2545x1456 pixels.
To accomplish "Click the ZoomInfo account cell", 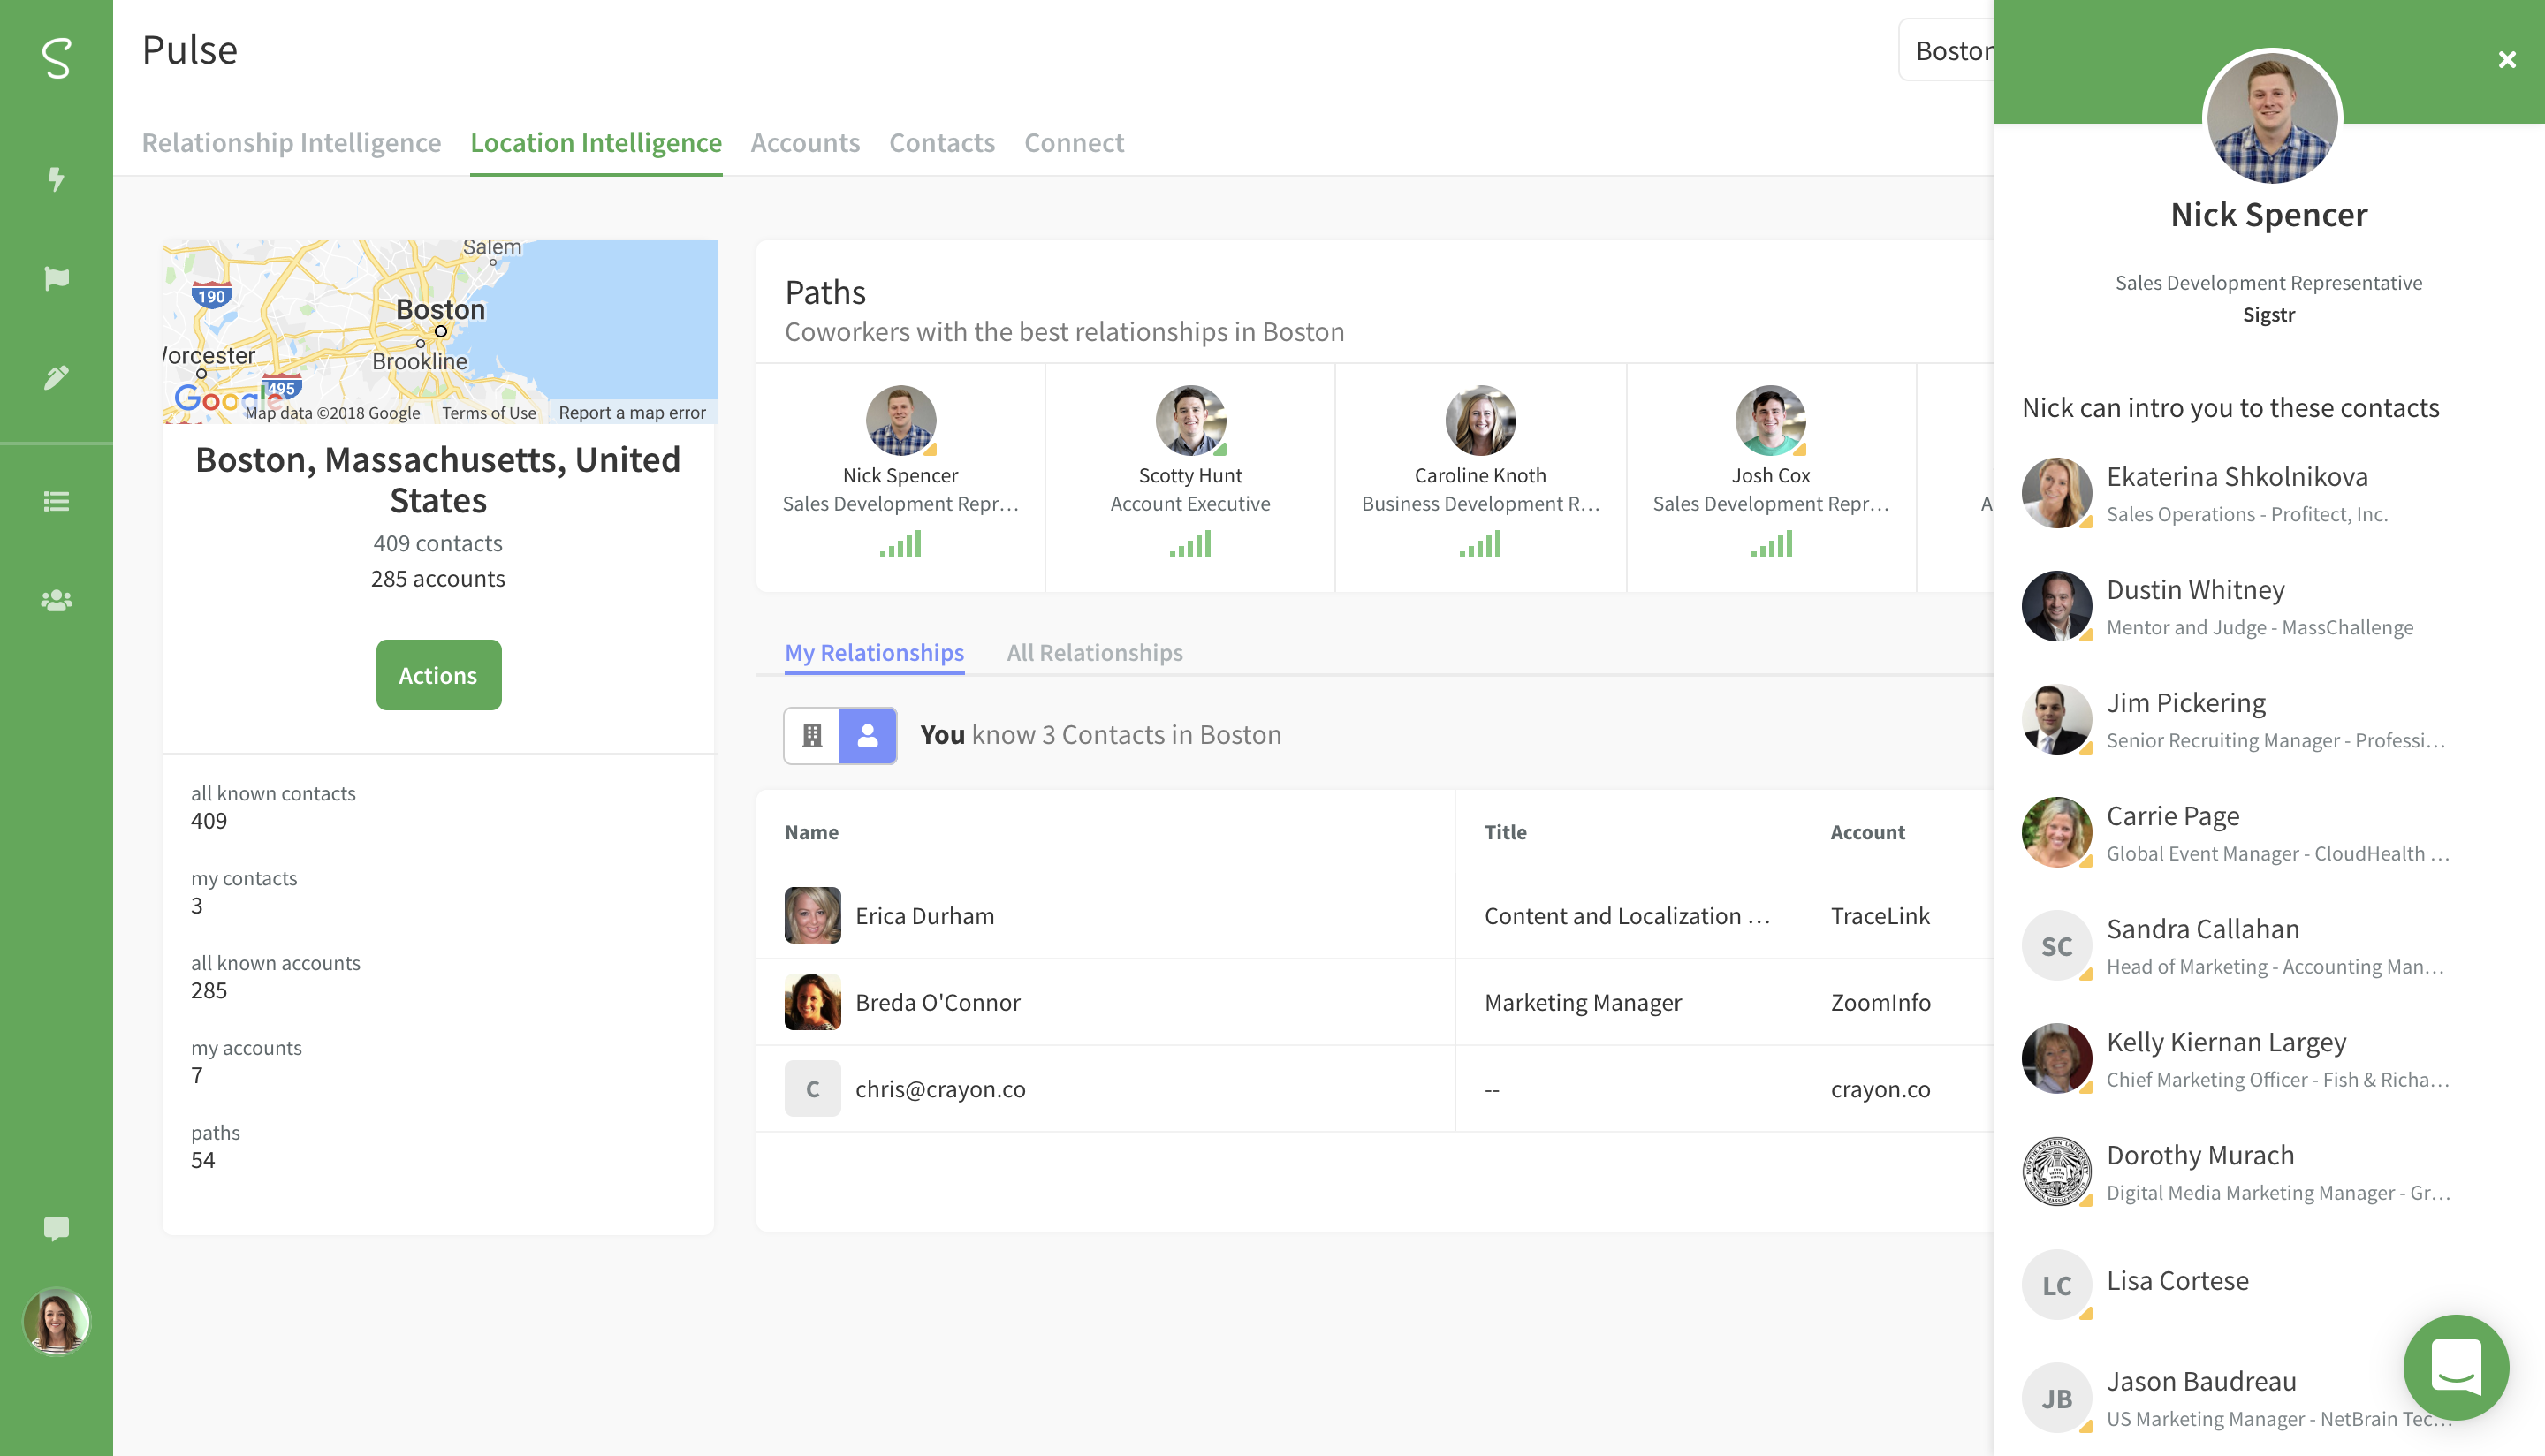I will coord(1880,1002).
